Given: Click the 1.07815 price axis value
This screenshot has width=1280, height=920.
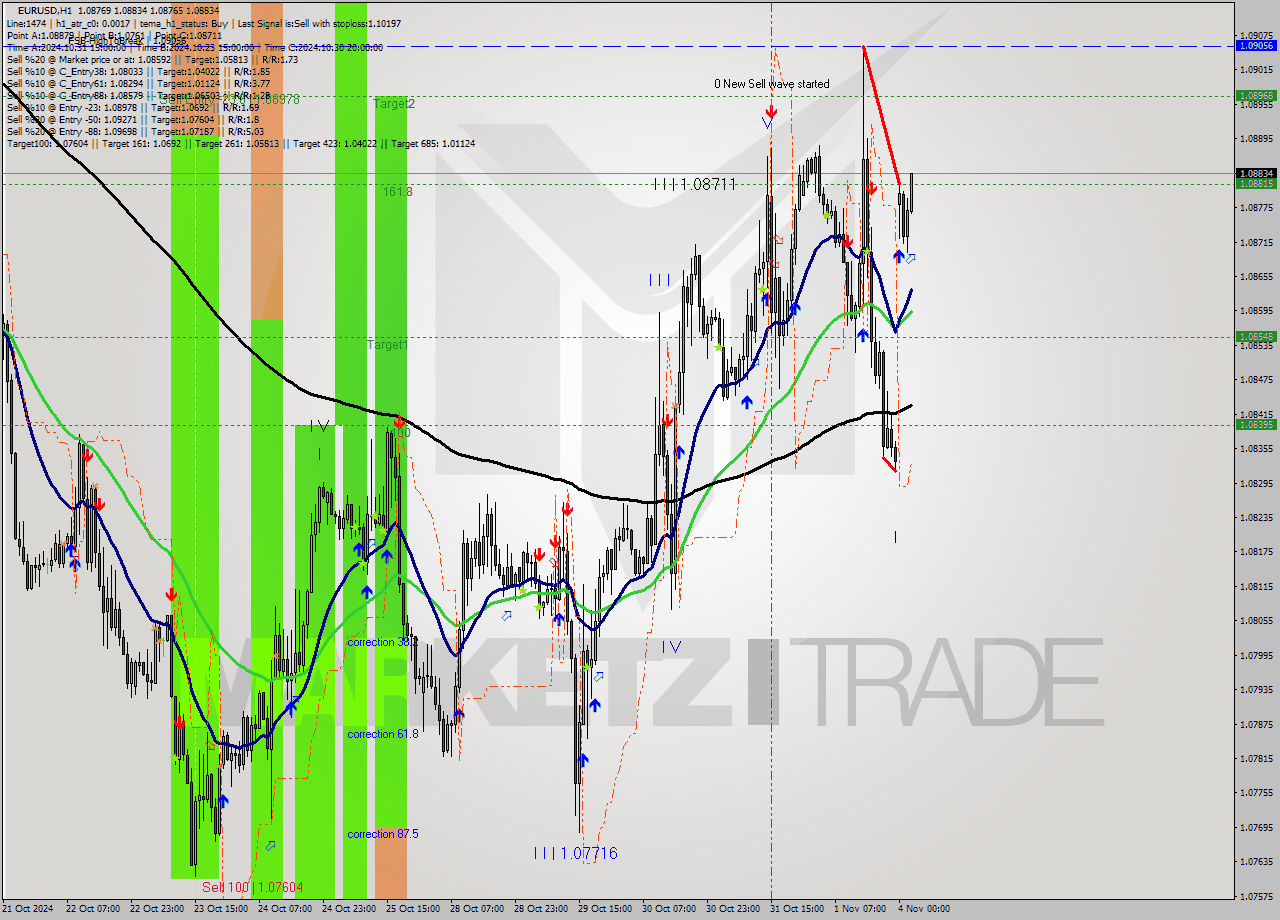Looking at the screenshot, I should 1256,759.
